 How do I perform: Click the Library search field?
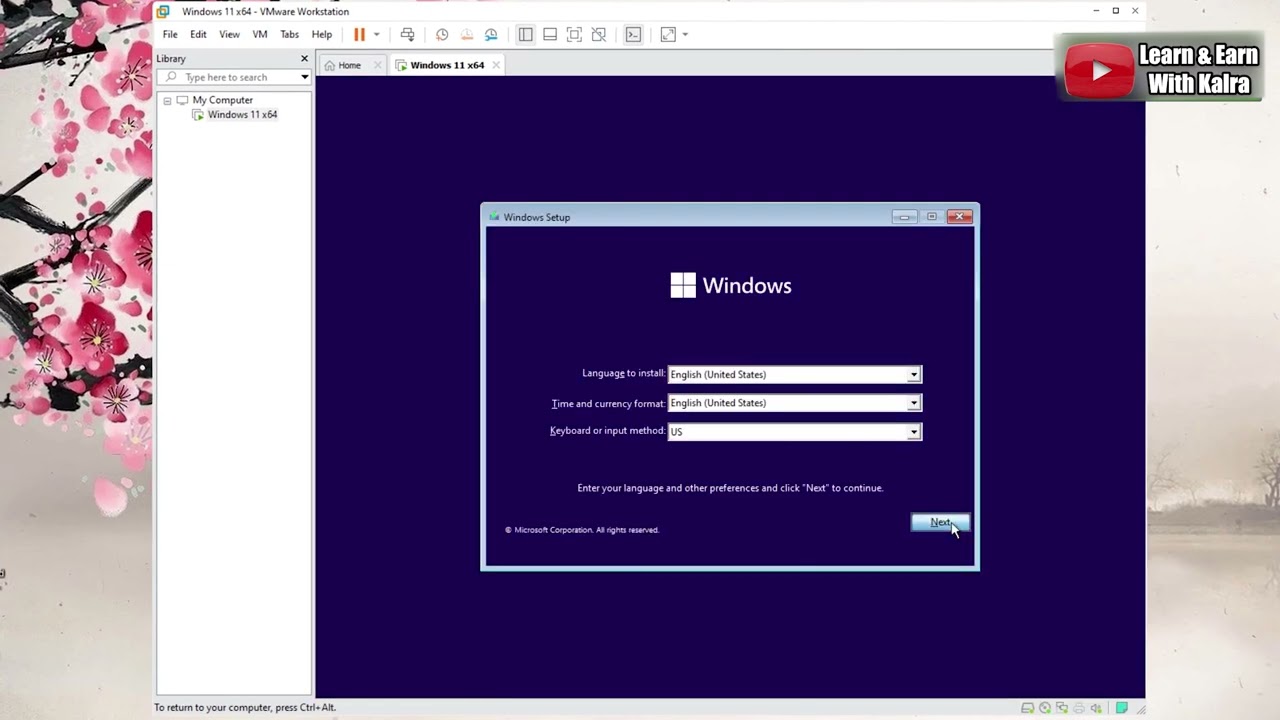point(236,77)
